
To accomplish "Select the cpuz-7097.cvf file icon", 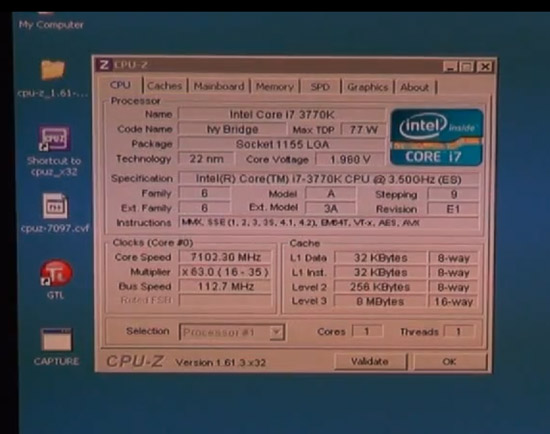I will 55,206.
